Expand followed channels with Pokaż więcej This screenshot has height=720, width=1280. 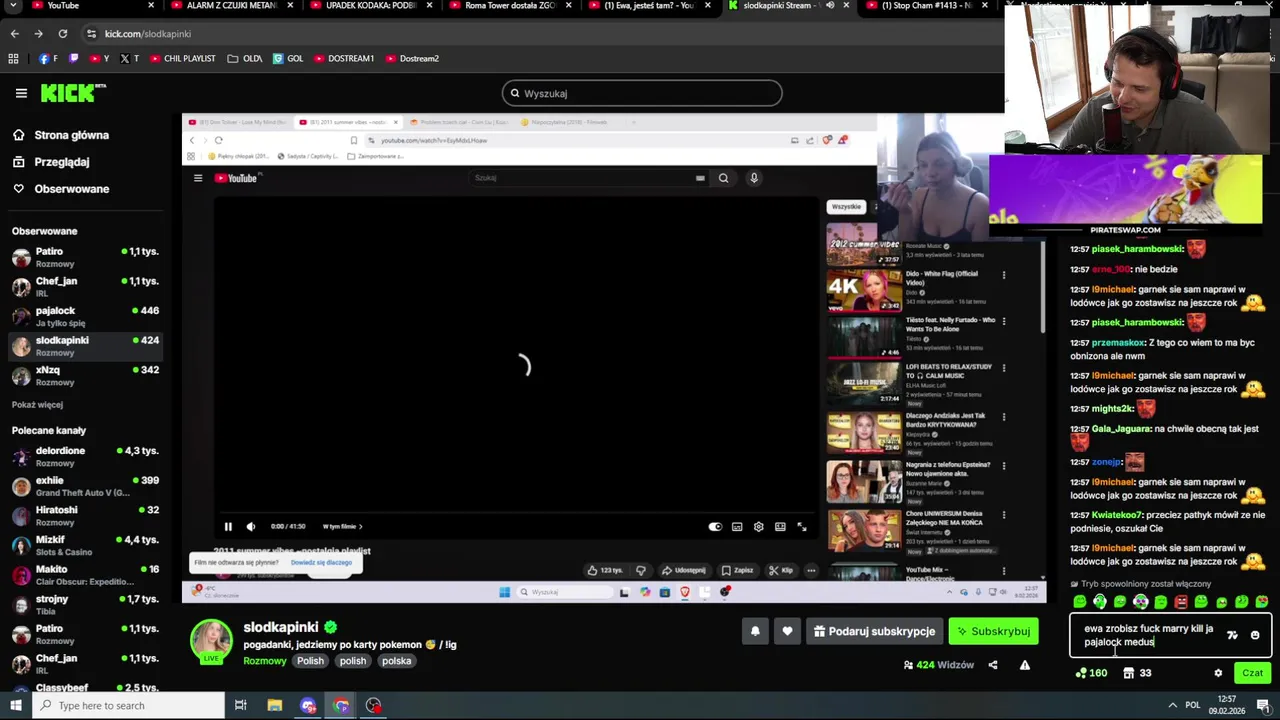[37, 405]
